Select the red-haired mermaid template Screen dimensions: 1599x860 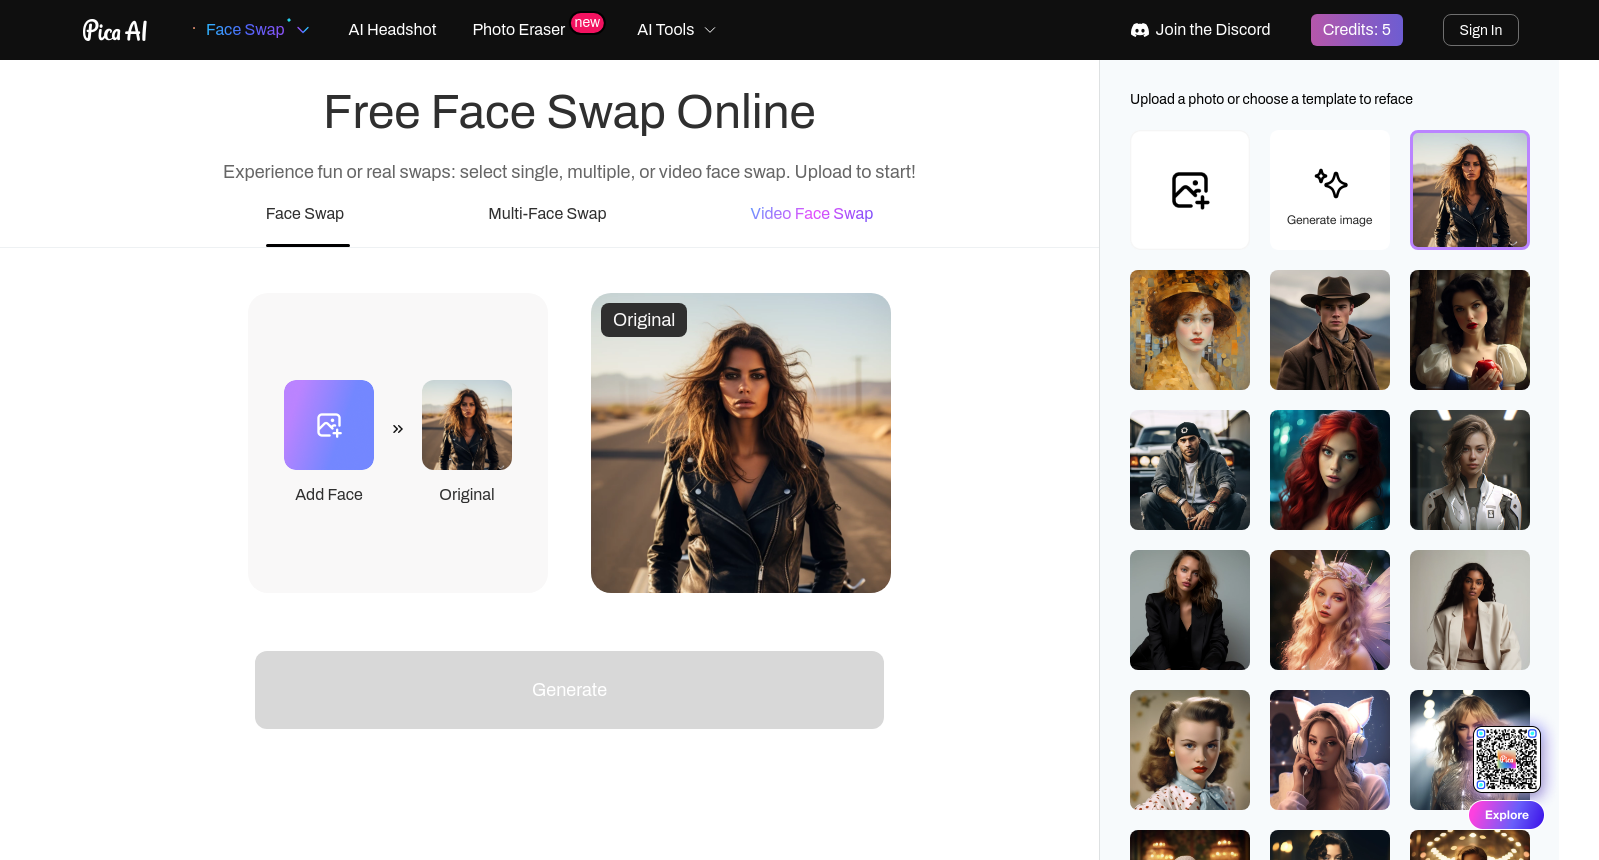click(1330, 470)
